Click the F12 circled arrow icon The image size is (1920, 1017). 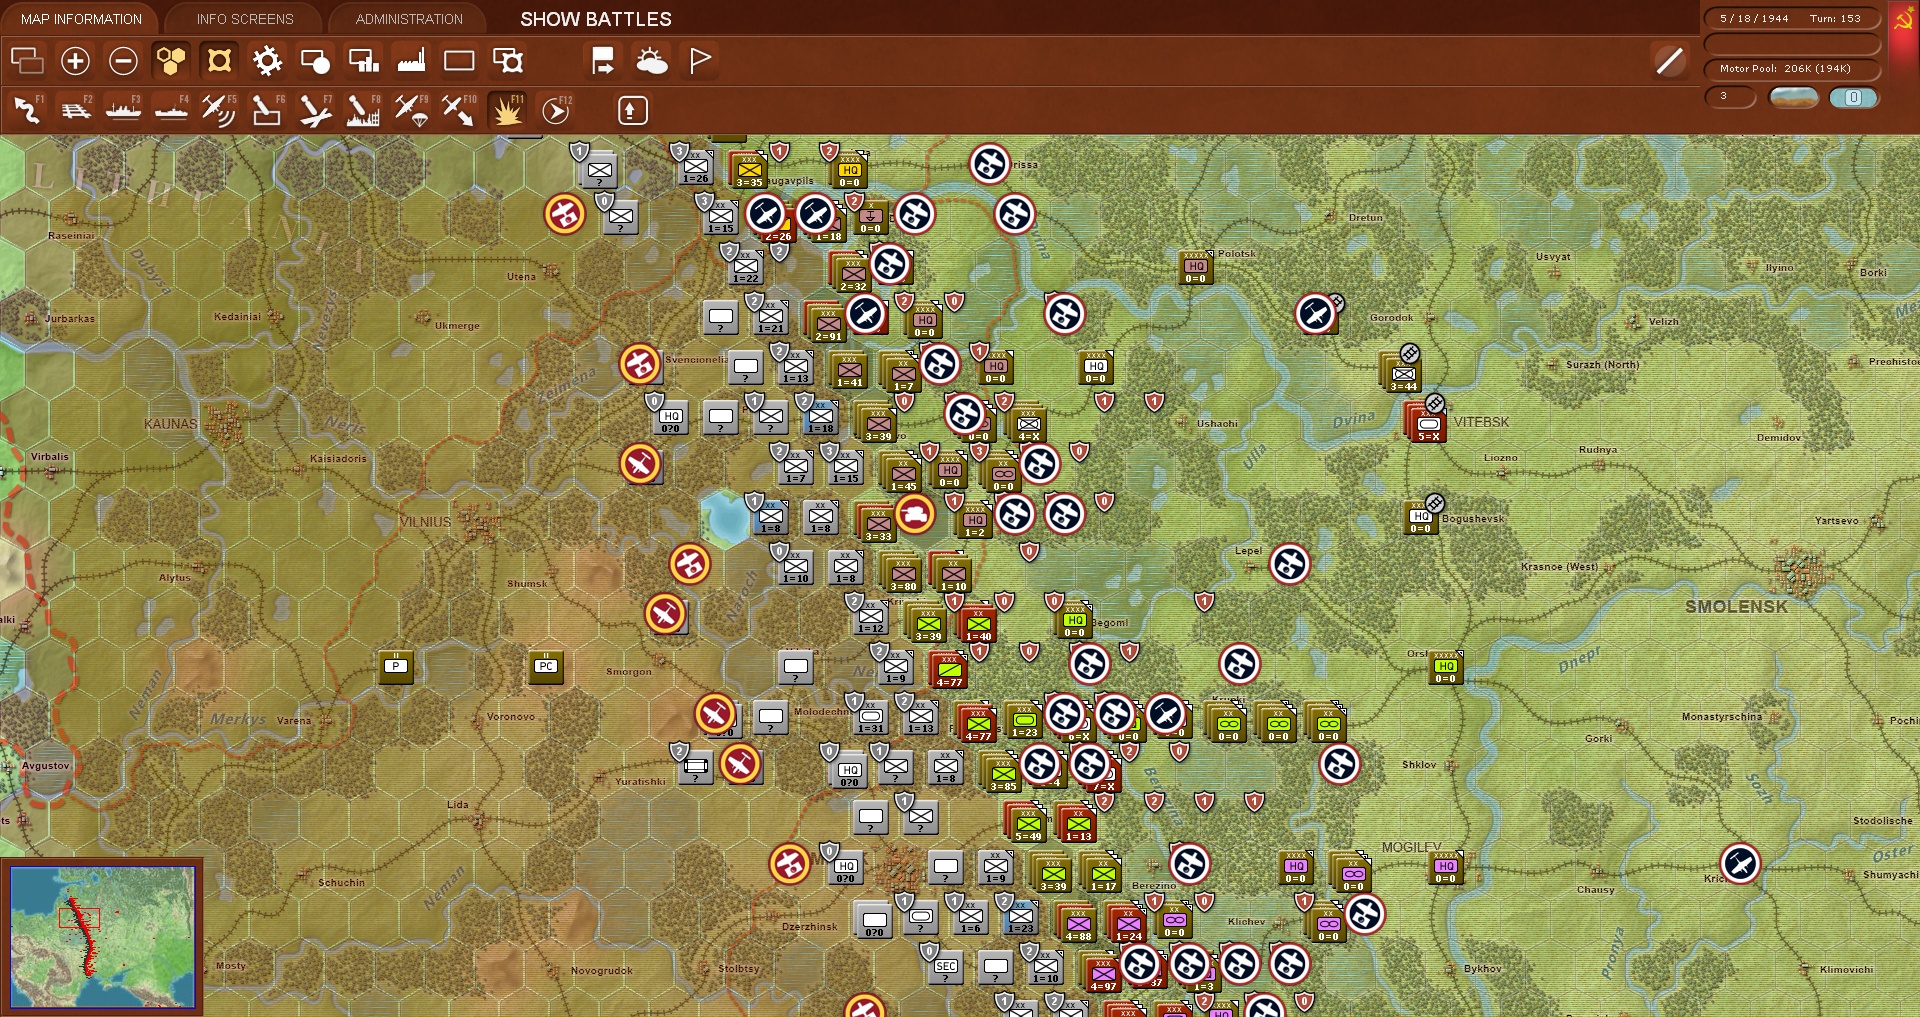point(556,110)
